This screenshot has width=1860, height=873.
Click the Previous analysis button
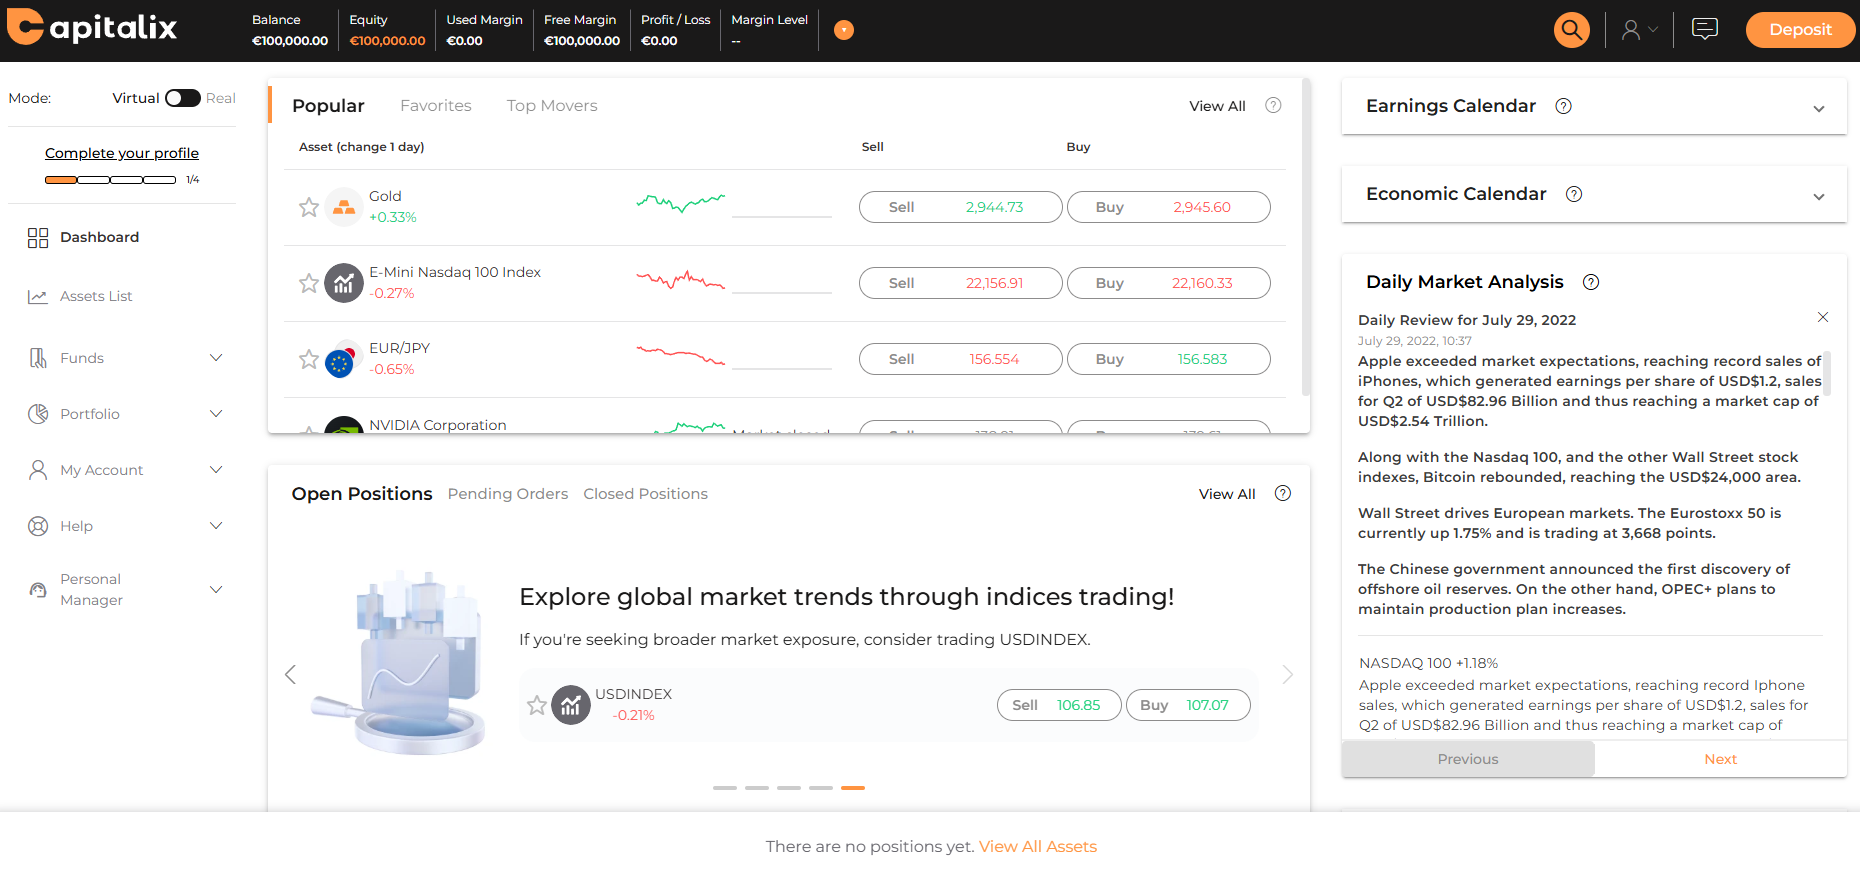(1468, 759)
